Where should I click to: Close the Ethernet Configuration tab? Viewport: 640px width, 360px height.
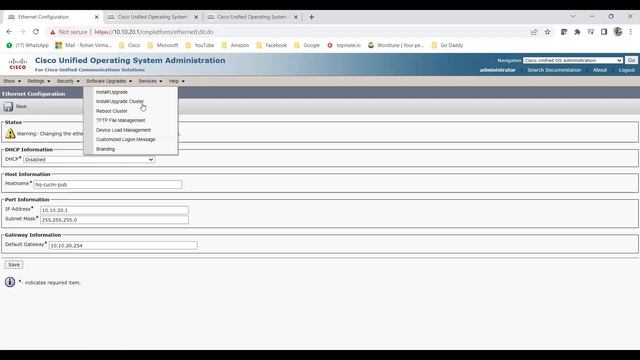pos(96,17)
